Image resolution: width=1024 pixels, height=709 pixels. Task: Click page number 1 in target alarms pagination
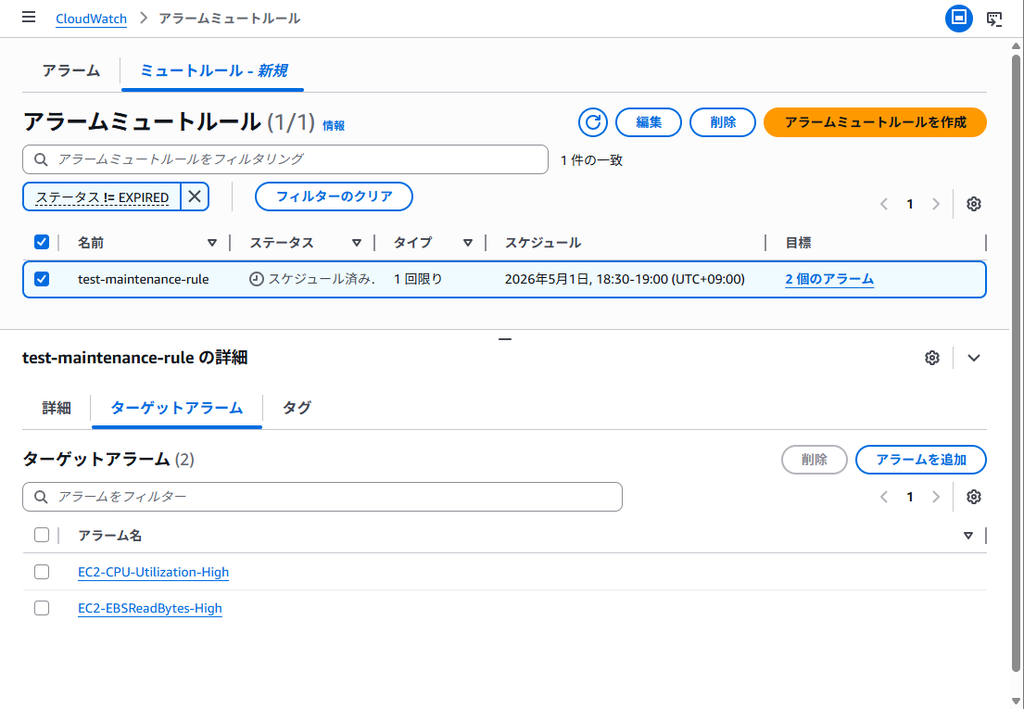[910, 497]
